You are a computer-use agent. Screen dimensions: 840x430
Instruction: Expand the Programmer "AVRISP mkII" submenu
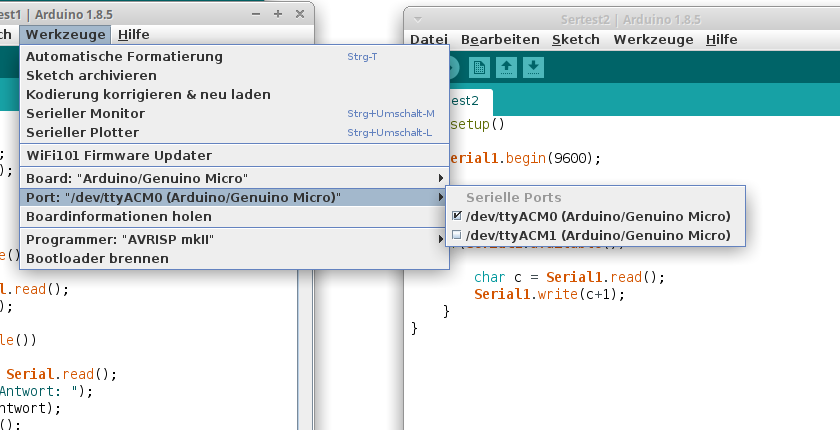tap(230, 239)
